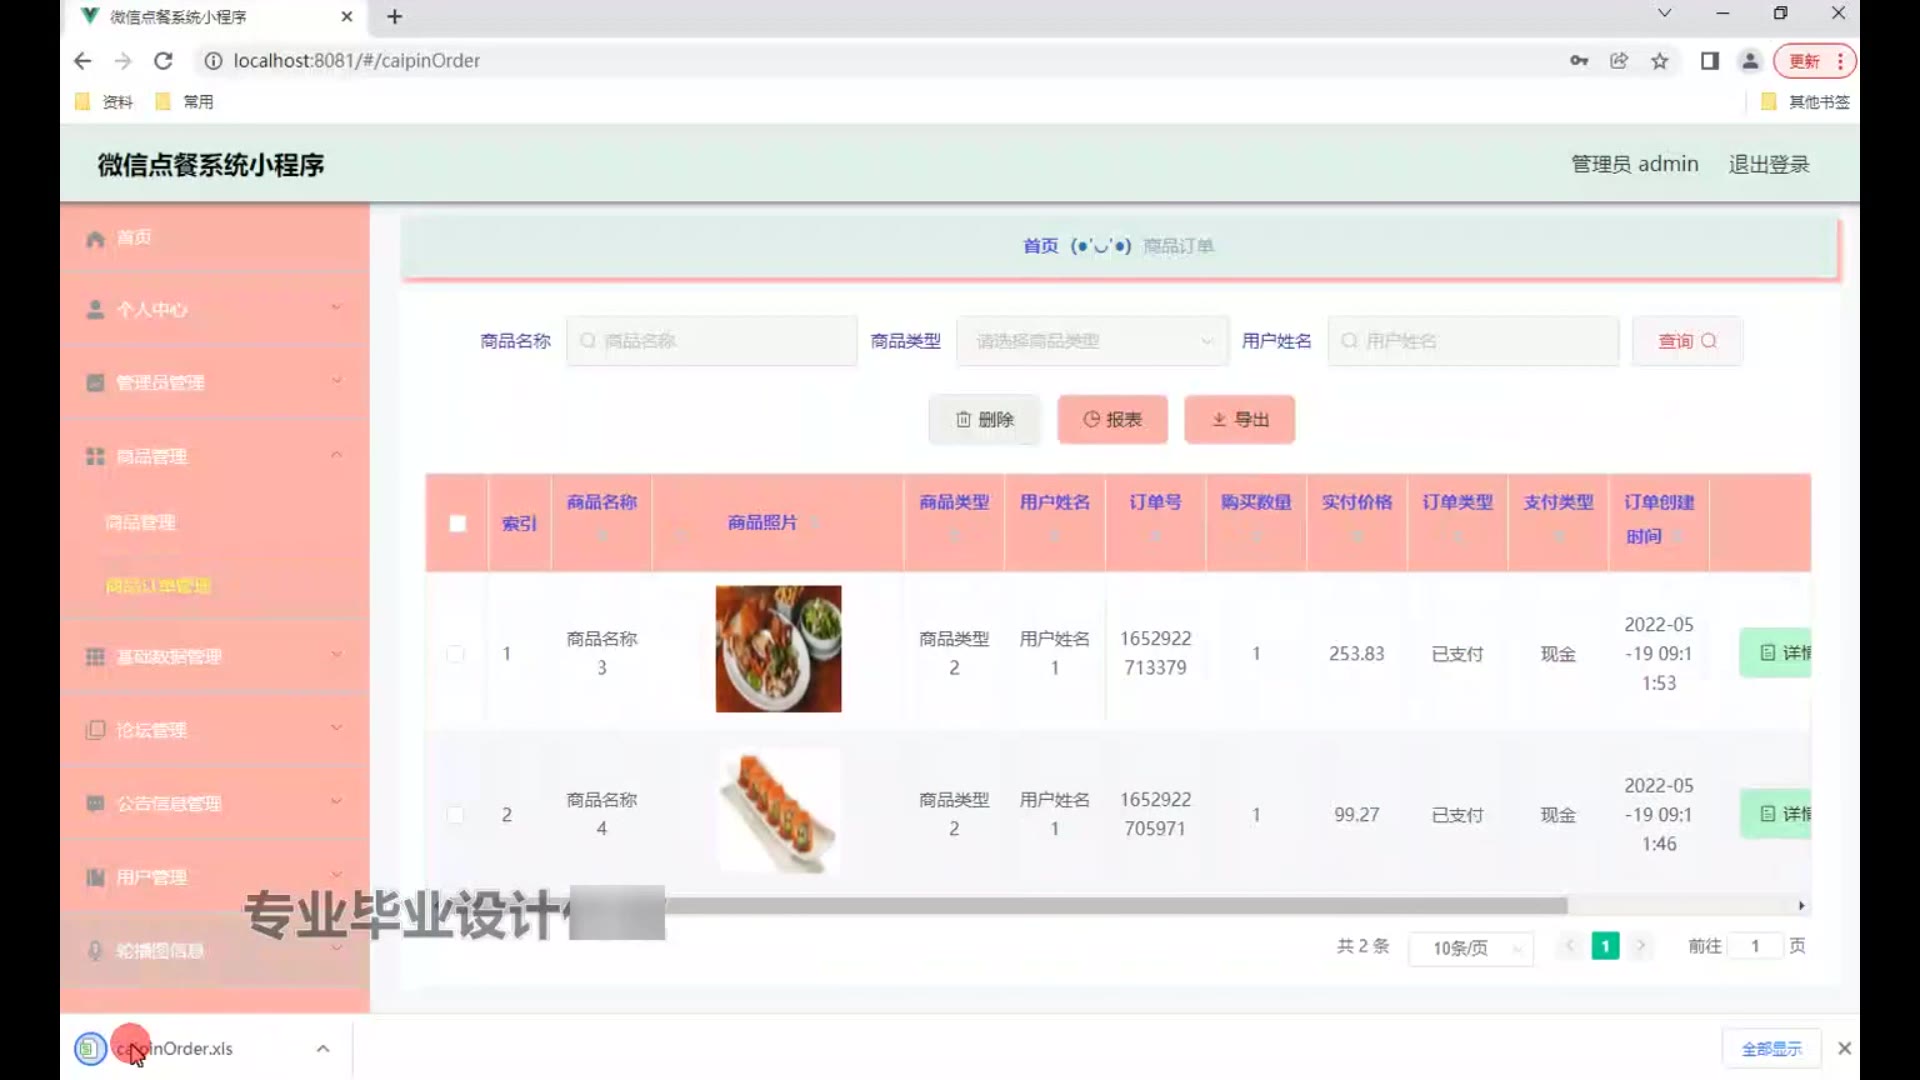The image size is (1920, 1080).
Task: Click the tab search chevron in title bar
Action: click(1664, 13)
